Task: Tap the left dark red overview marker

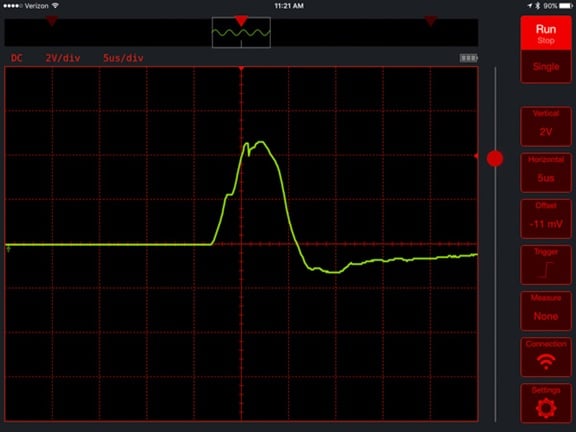Action: pyautogui.click(x=52, y=21)
